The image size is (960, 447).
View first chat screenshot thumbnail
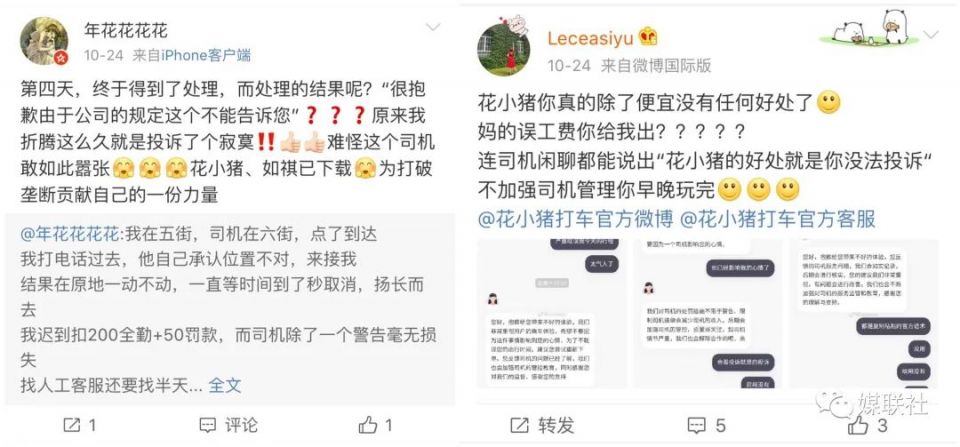552,314
